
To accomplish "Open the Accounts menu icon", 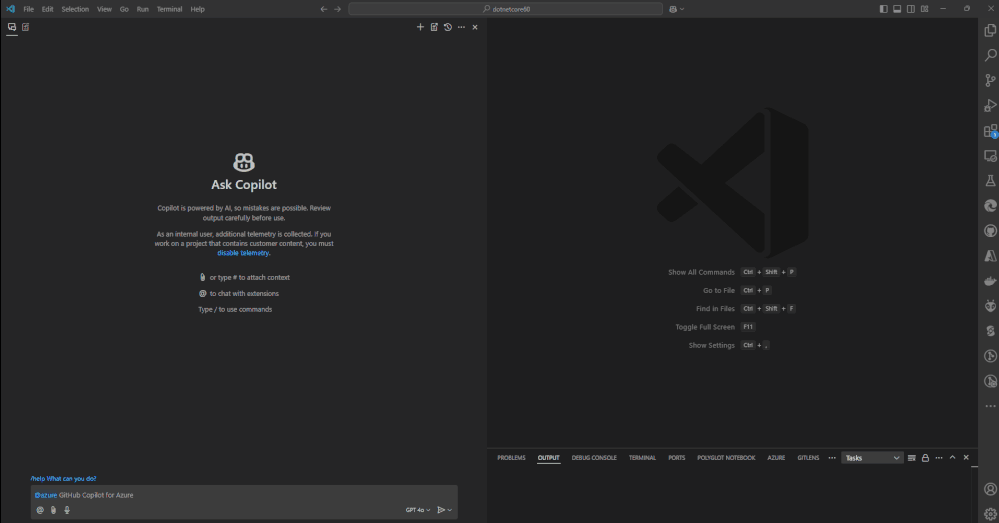I will click(990, 489).
